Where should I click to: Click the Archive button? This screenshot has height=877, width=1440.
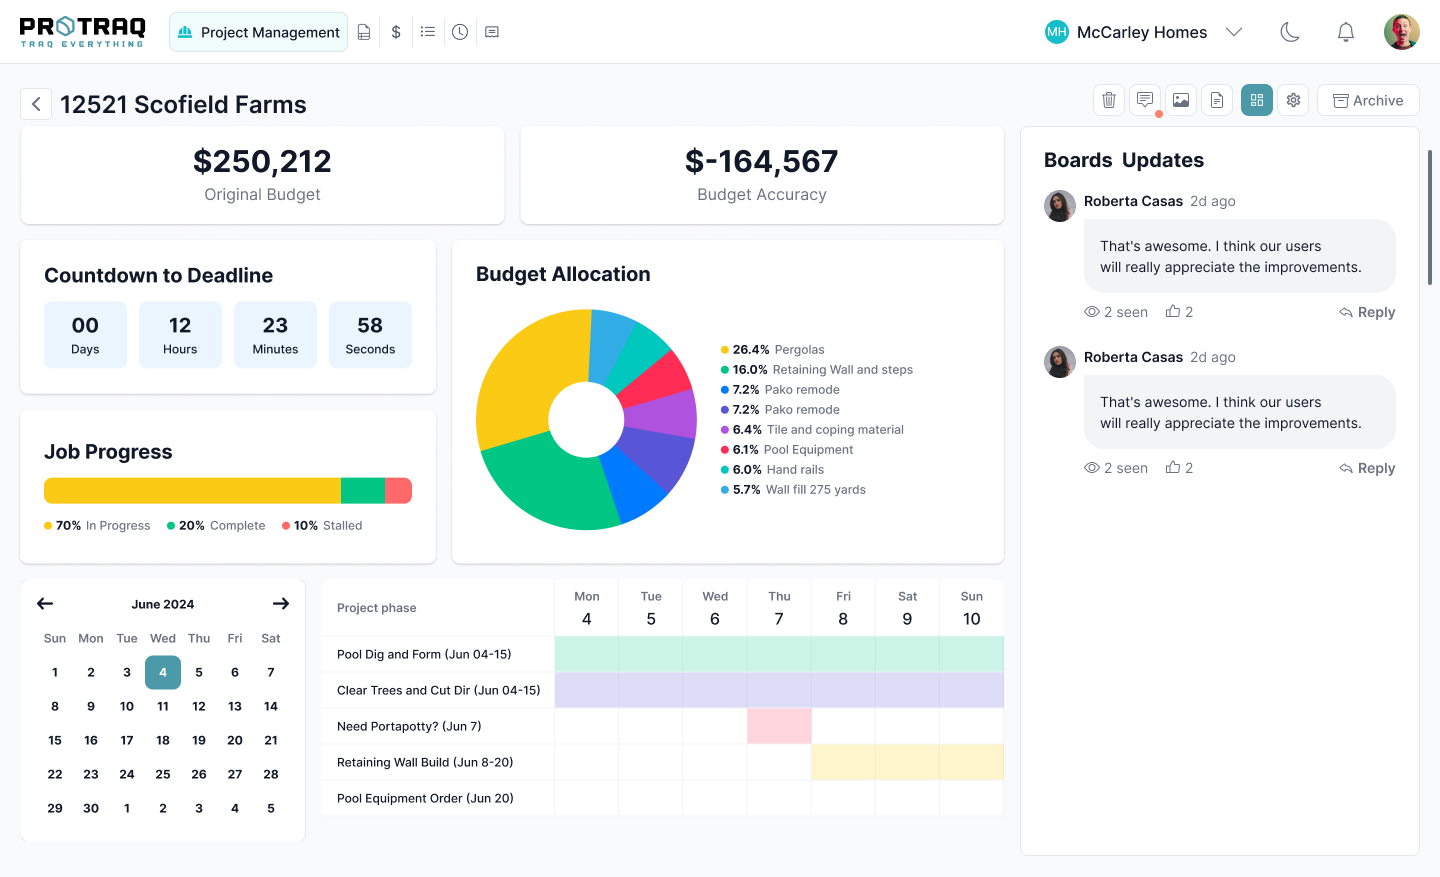[x=1368, y=100]
